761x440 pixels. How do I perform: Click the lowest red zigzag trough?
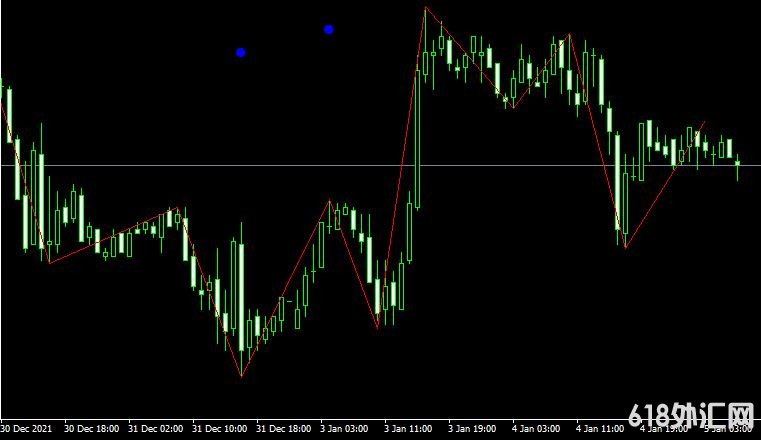(x=241, y=376)
